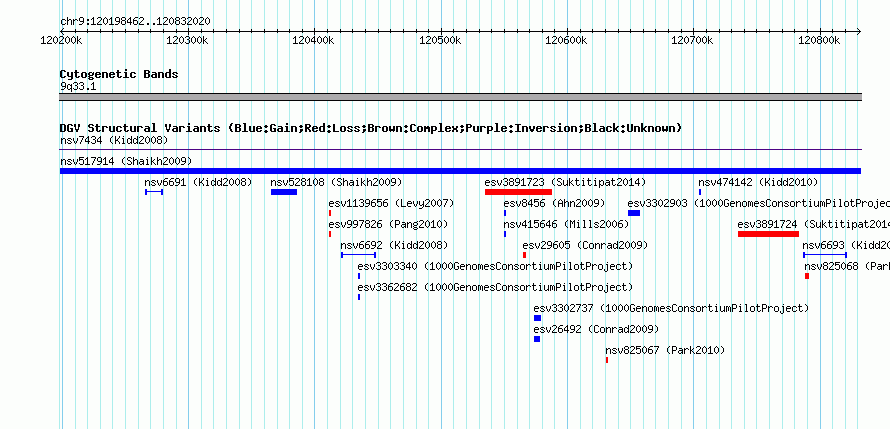The image size is (890, 429).
Task: Select the esv3302737 variant label
Action: [671, 308]
